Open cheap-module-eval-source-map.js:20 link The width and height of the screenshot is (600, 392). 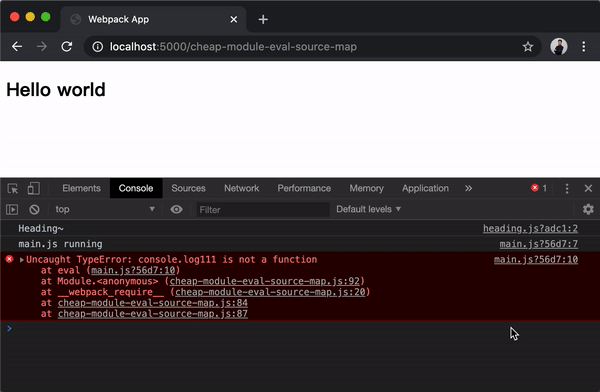pos(270,292)
